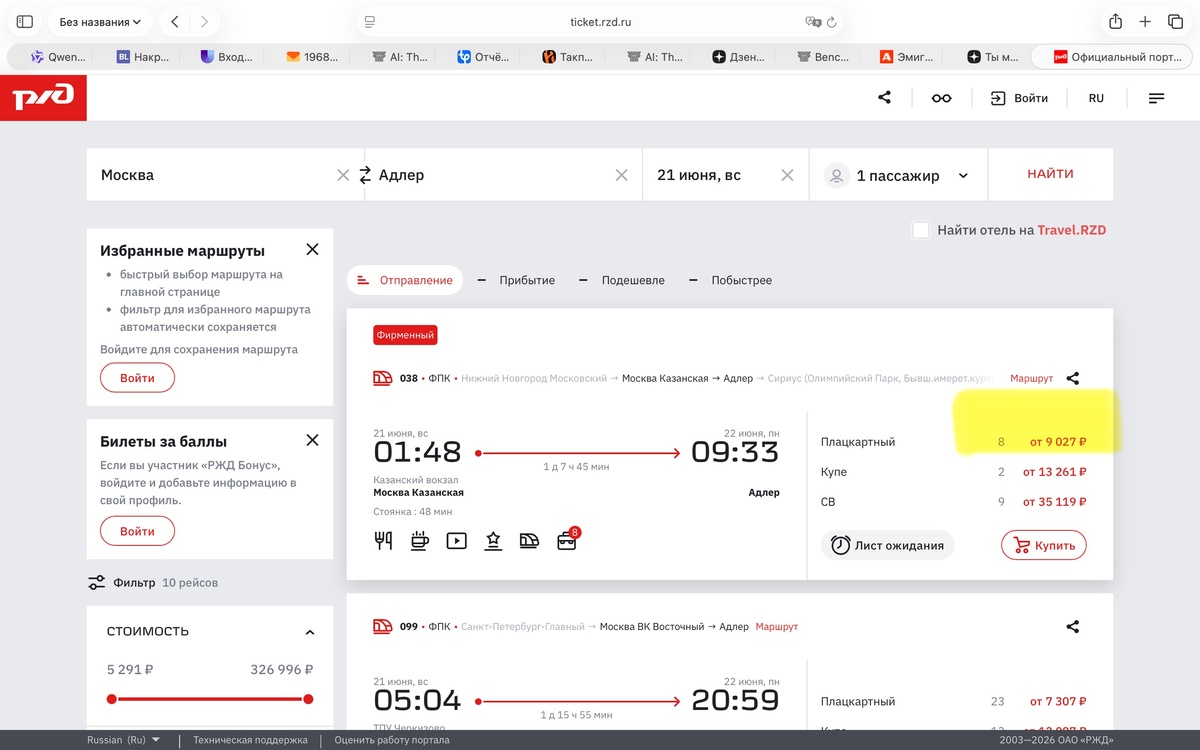Click the maximum price slider handle
The image size is (1200, 750).
308,699
